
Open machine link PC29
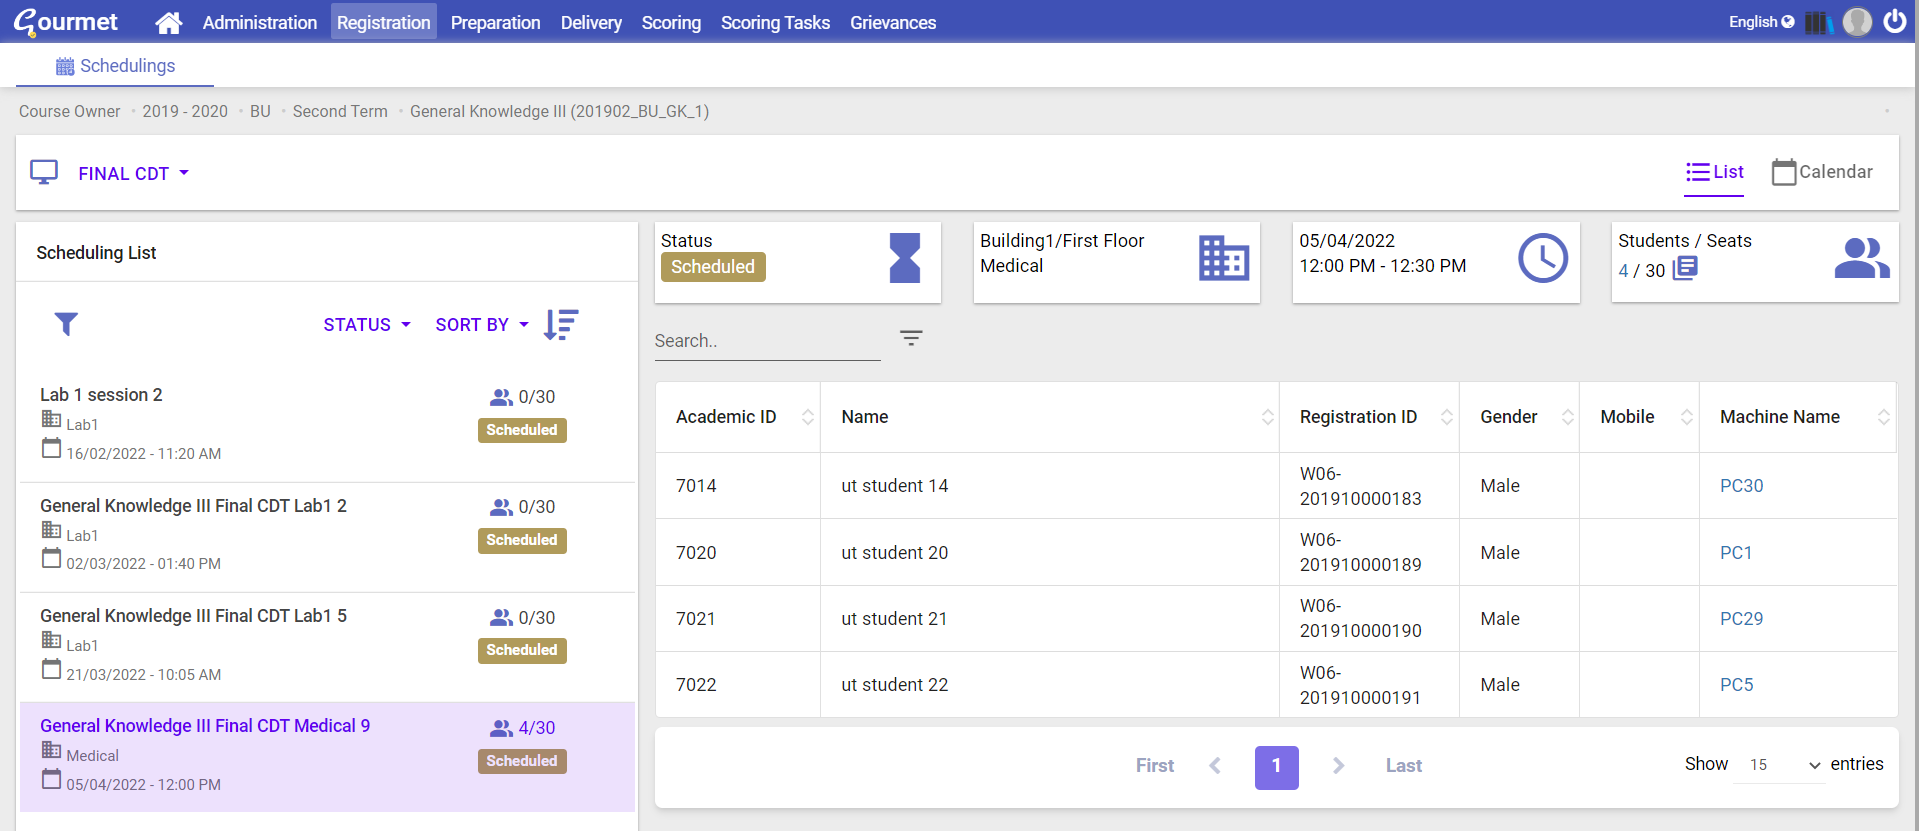tap(1741, 619)
